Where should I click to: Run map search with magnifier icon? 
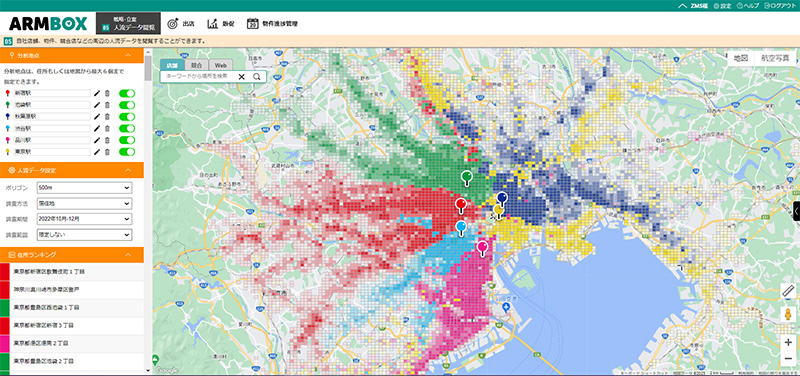(257, 77)
